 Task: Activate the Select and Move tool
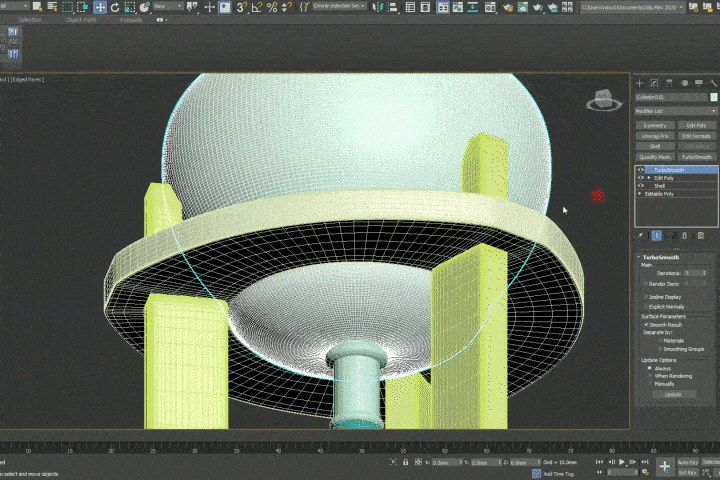coord(100,7)
